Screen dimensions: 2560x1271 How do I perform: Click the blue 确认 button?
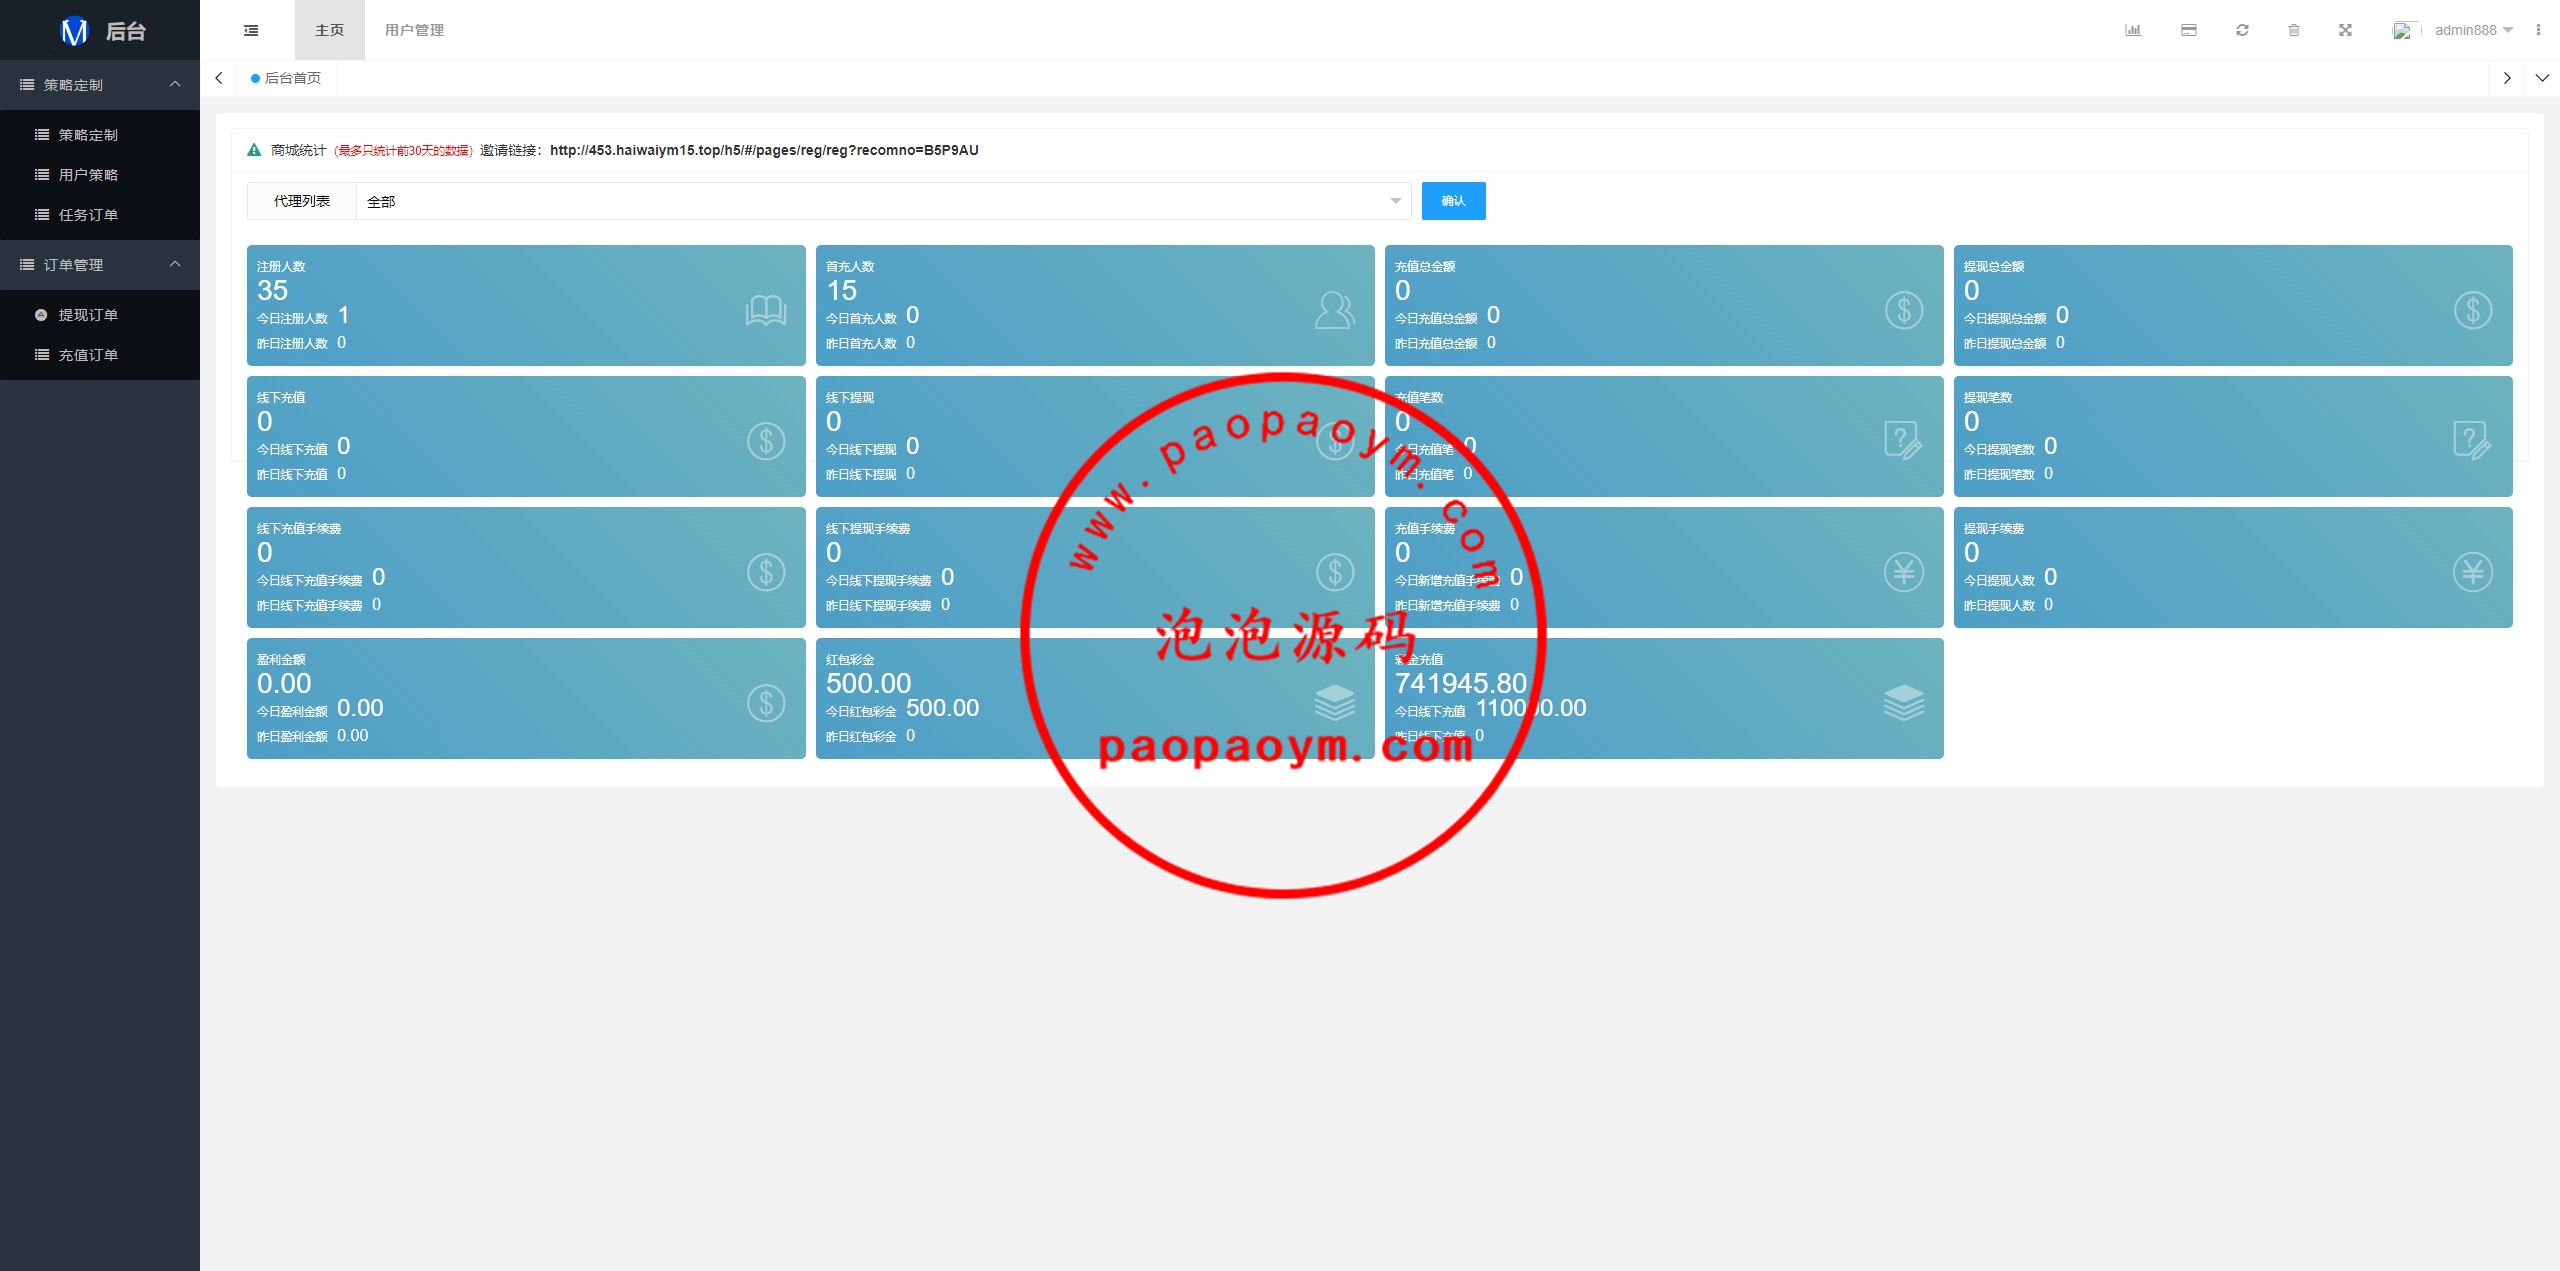point(1453,201)
